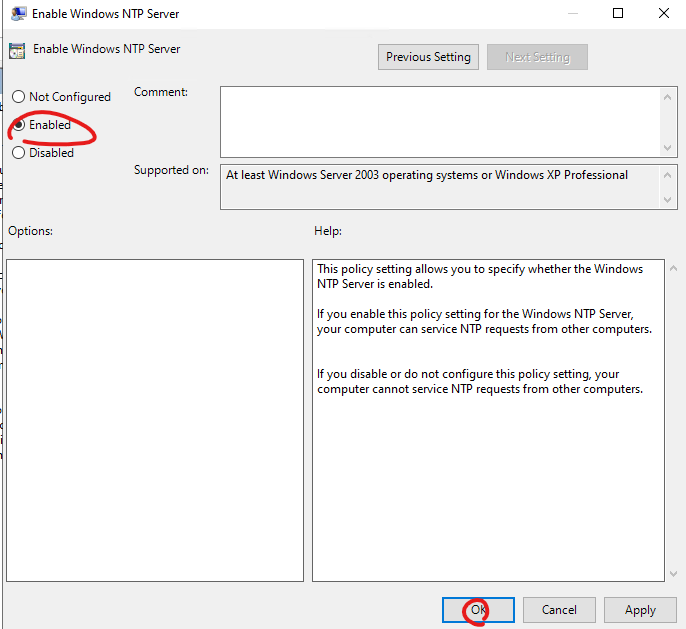Confirm with the OK button
686x629 pixels.
[x=478, y=610]
